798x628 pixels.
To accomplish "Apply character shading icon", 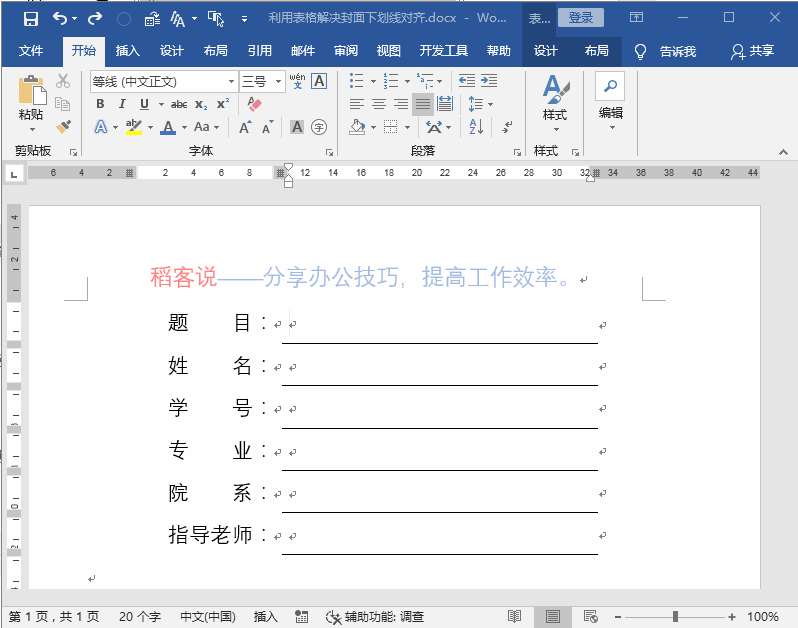I will (x=297, y=127).
